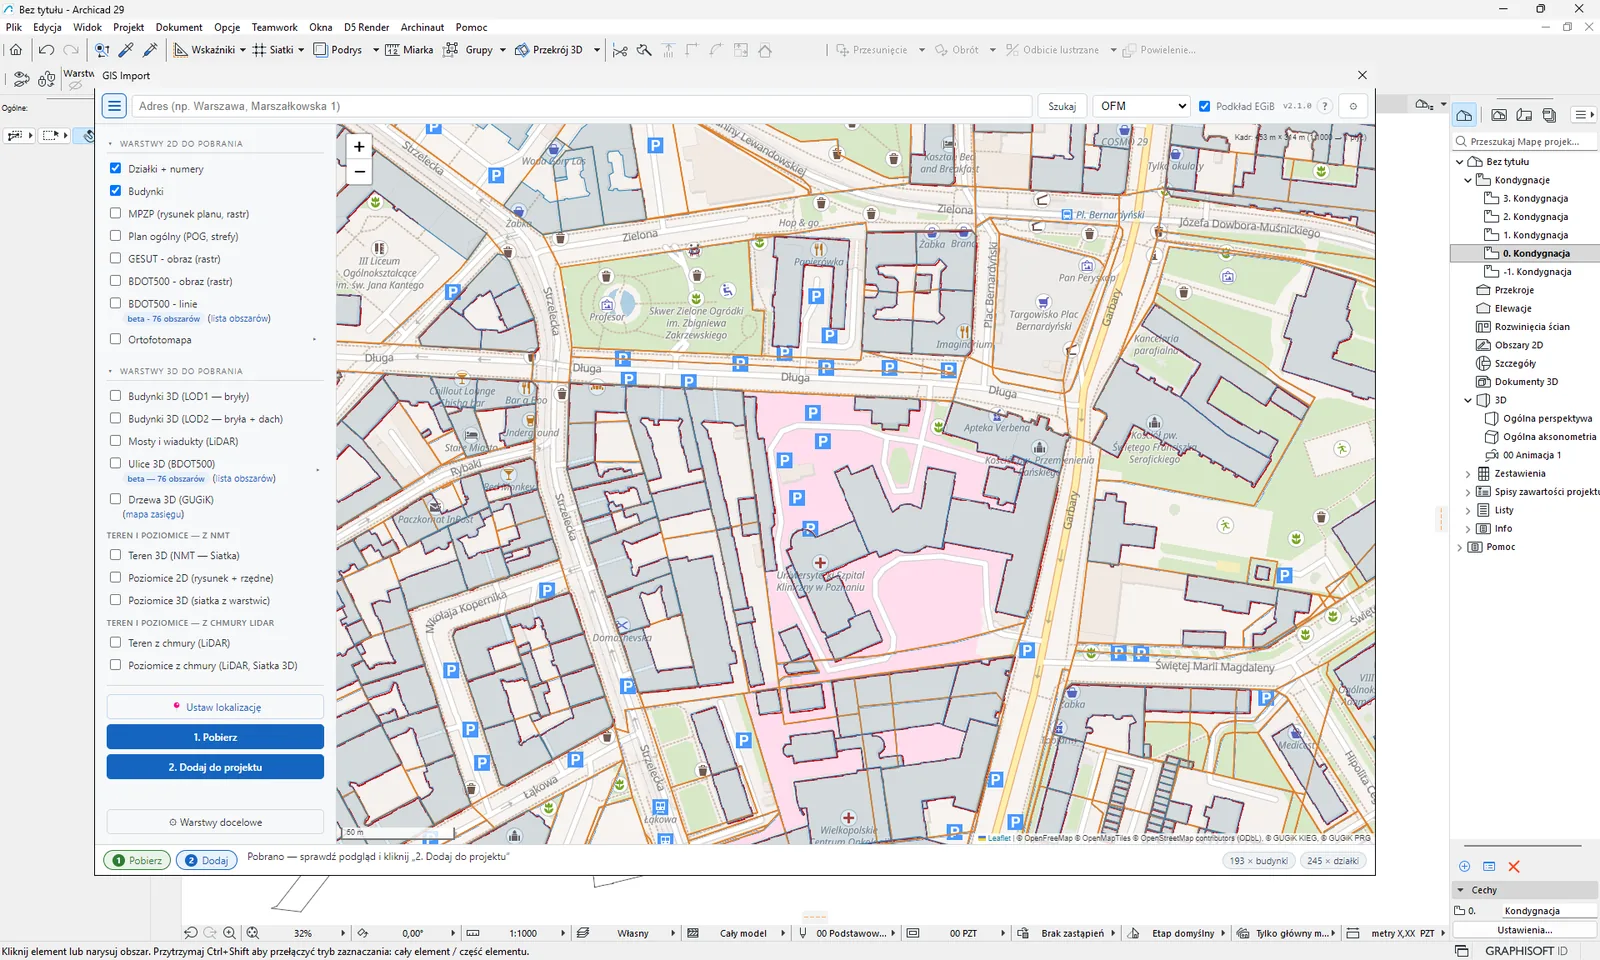Click the scissors trim tool icon
Image resolution: width=1600 pixels, height=960 pixels.
[620, 50]
